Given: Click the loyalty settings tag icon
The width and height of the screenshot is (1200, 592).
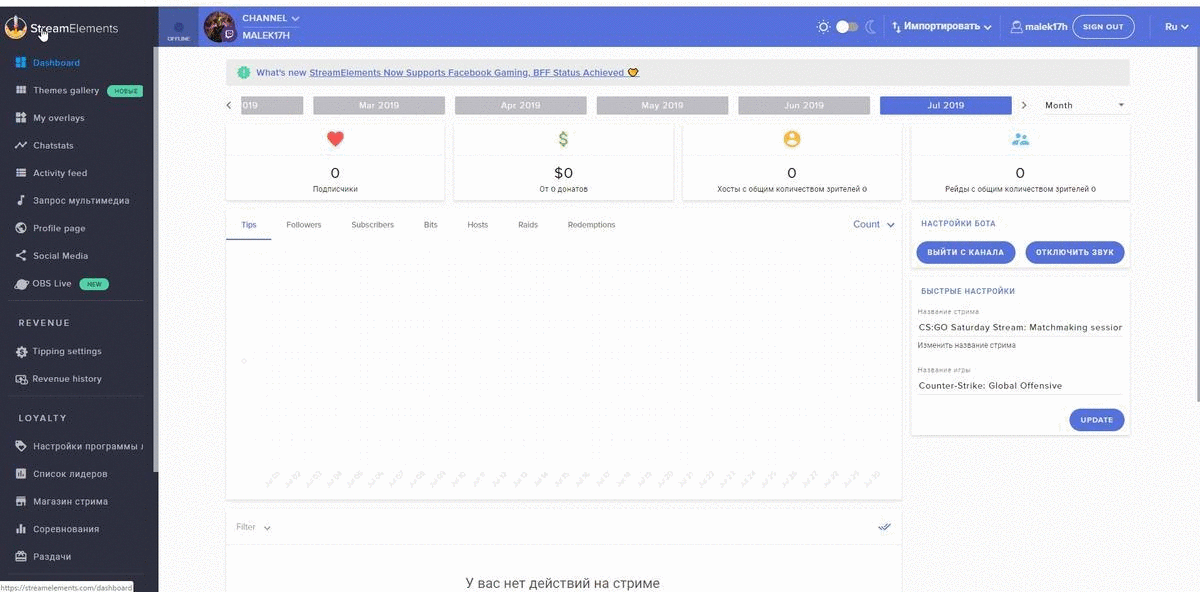Looking at the screenshot, I should [x=21, y=446].
